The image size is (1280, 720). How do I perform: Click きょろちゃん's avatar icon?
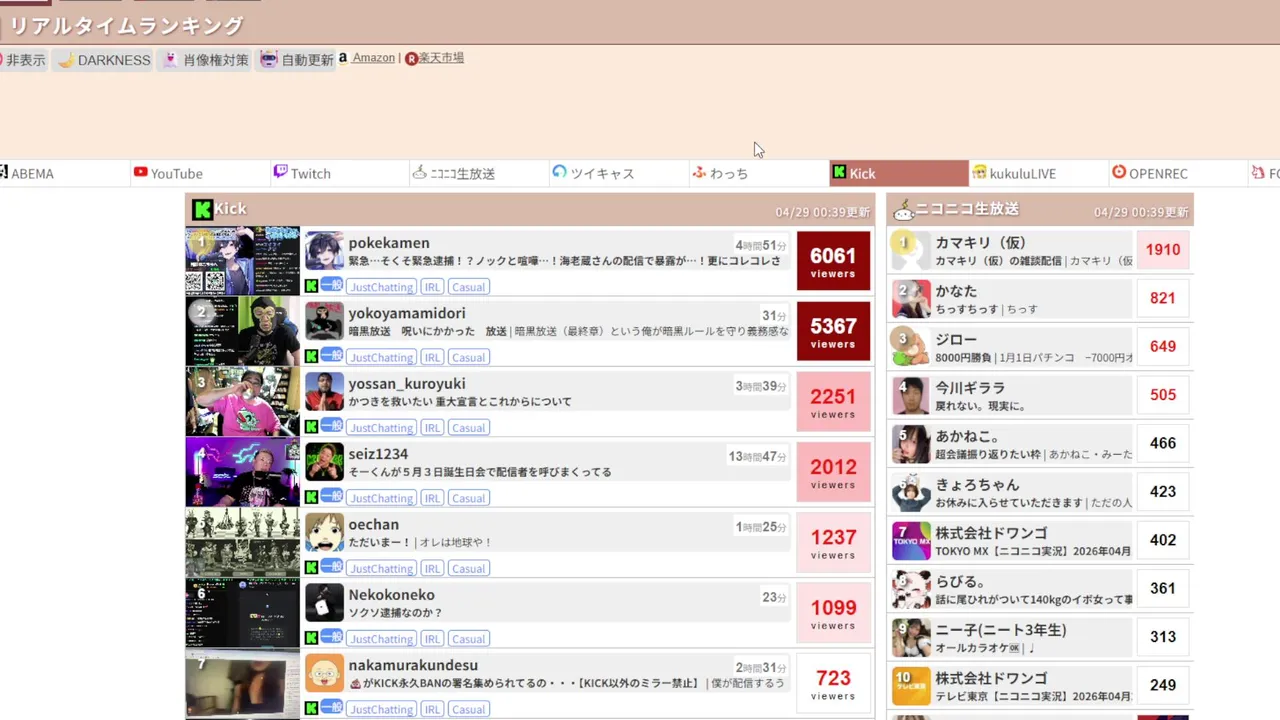coord(911,492)
